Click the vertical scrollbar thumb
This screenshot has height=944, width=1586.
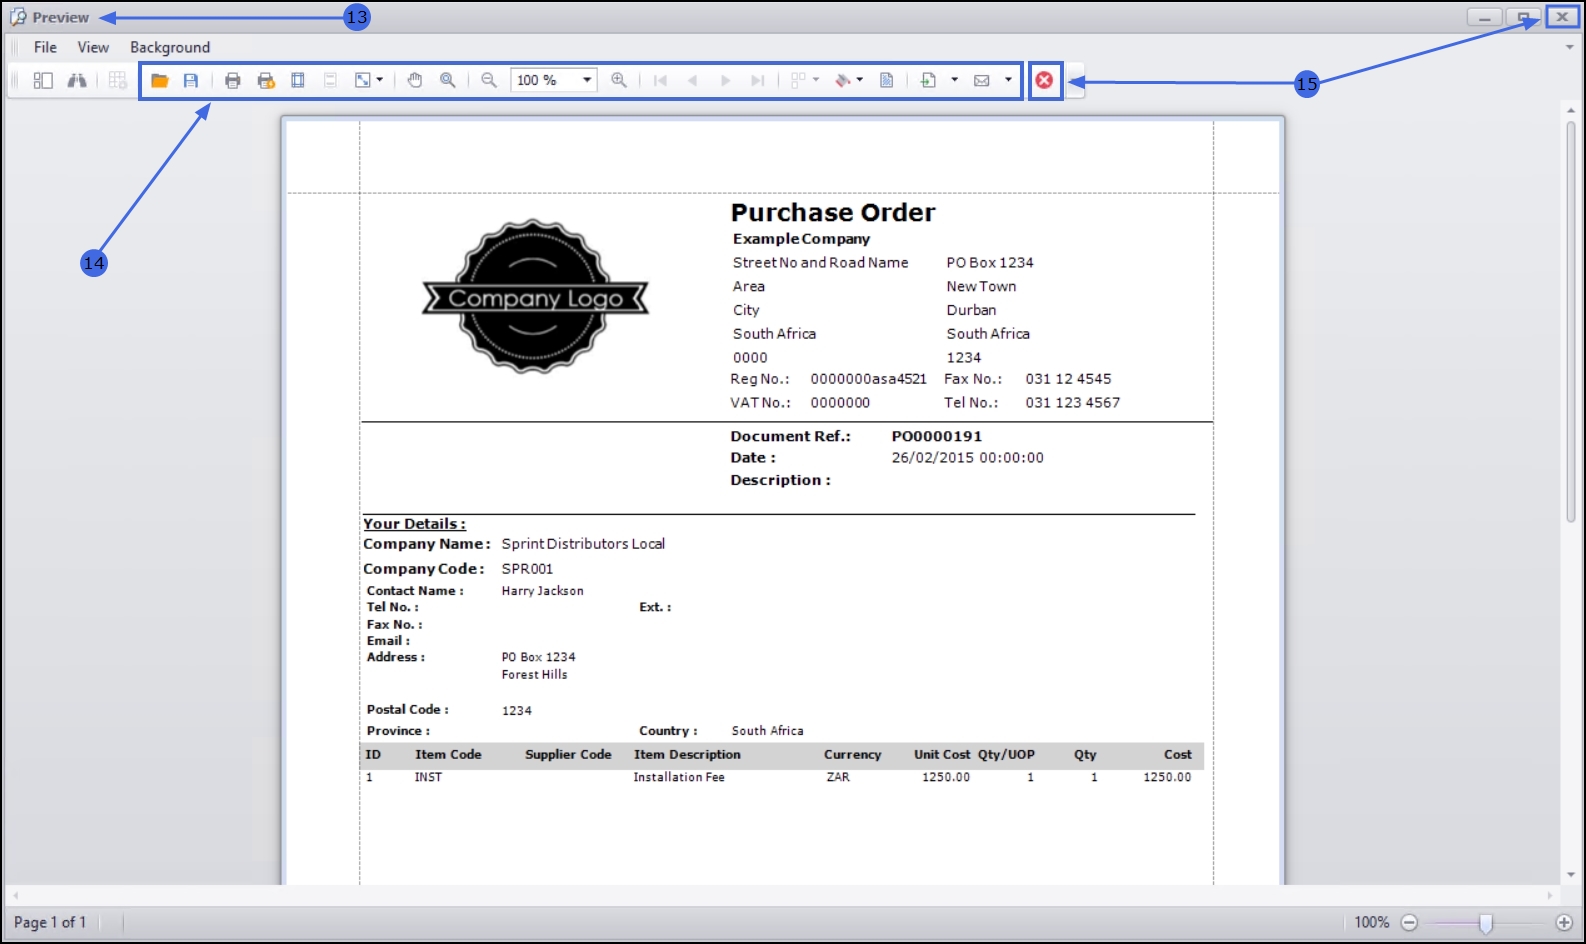click(x=1571, y=320)
